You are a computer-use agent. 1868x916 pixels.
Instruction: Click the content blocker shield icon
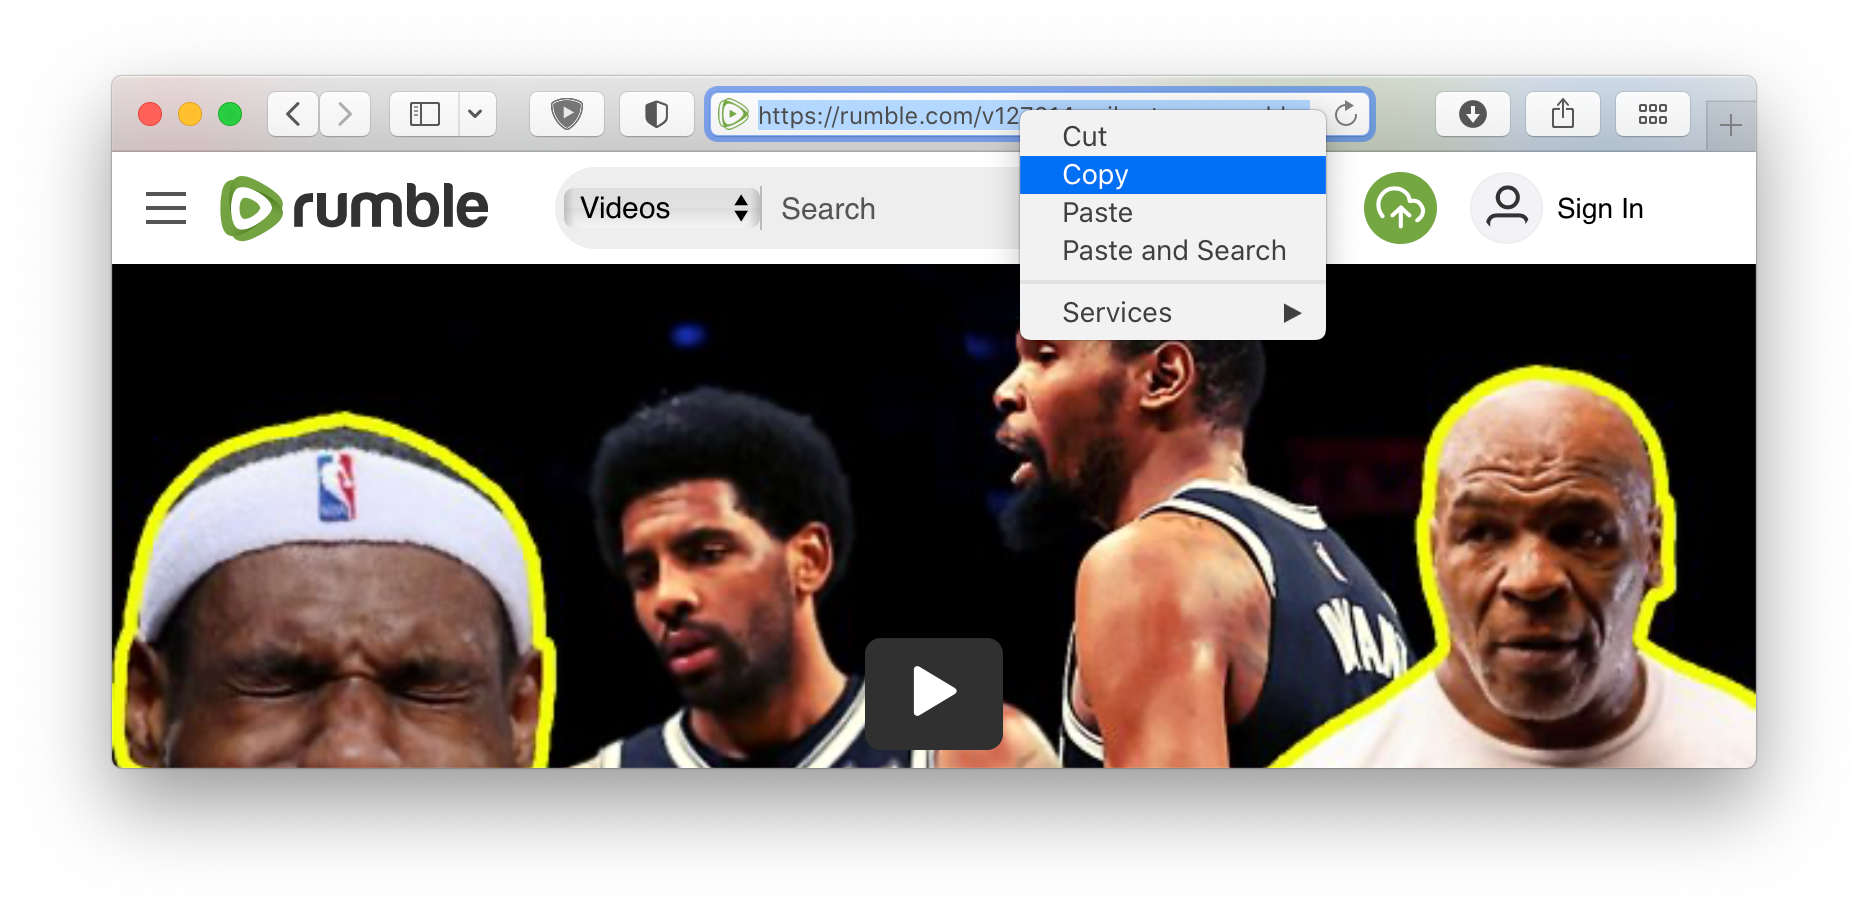pos(656,114)
